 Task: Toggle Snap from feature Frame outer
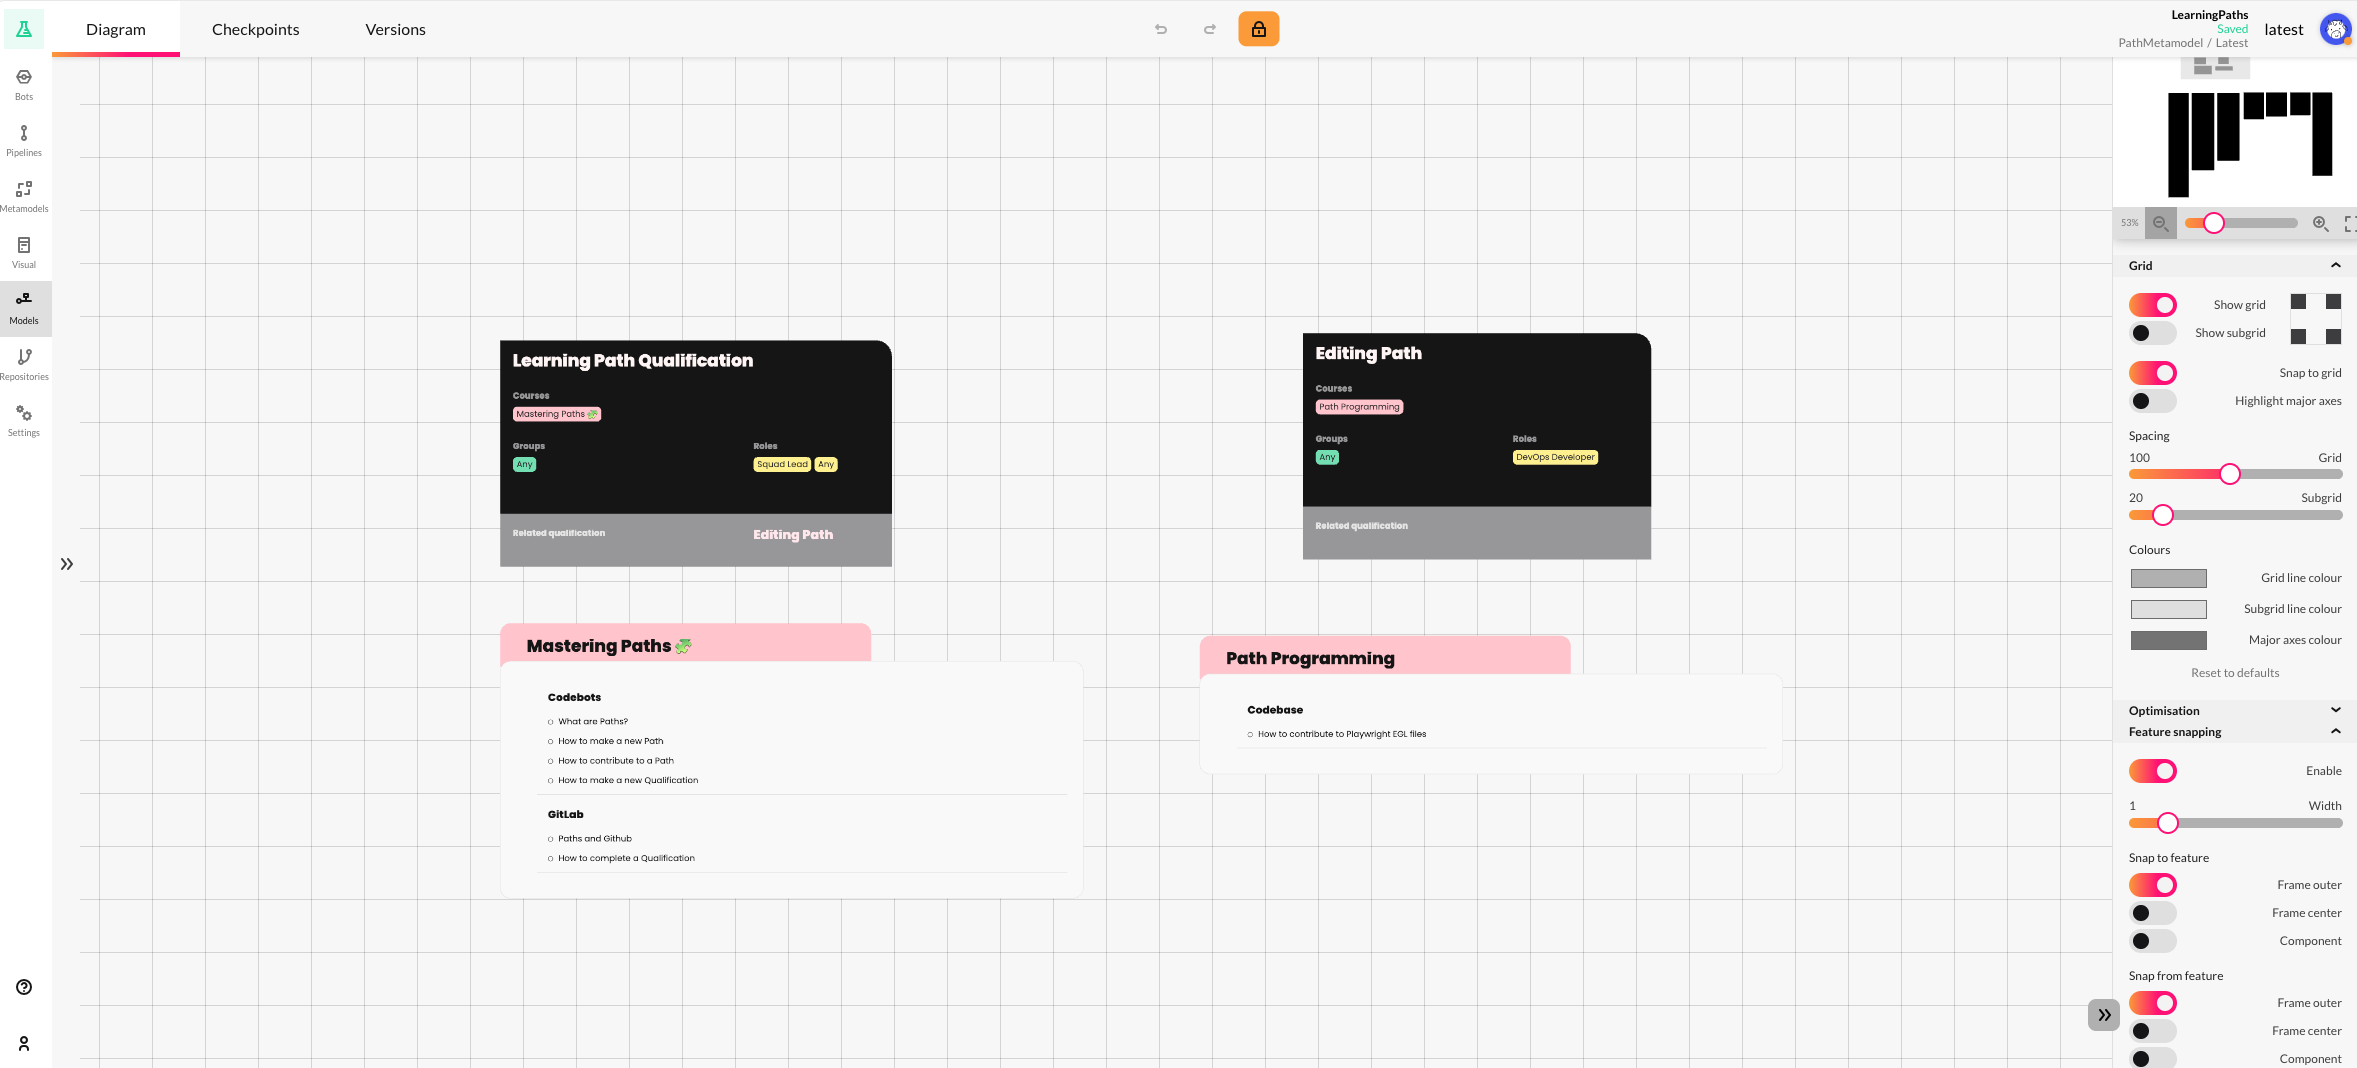click(2153, 1003)
